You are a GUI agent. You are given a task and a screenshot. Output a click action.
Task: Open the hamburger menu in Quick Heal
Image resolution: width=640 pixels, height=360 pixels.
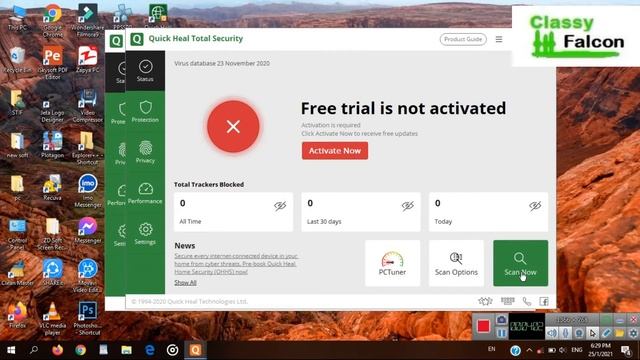coord(499,39)
